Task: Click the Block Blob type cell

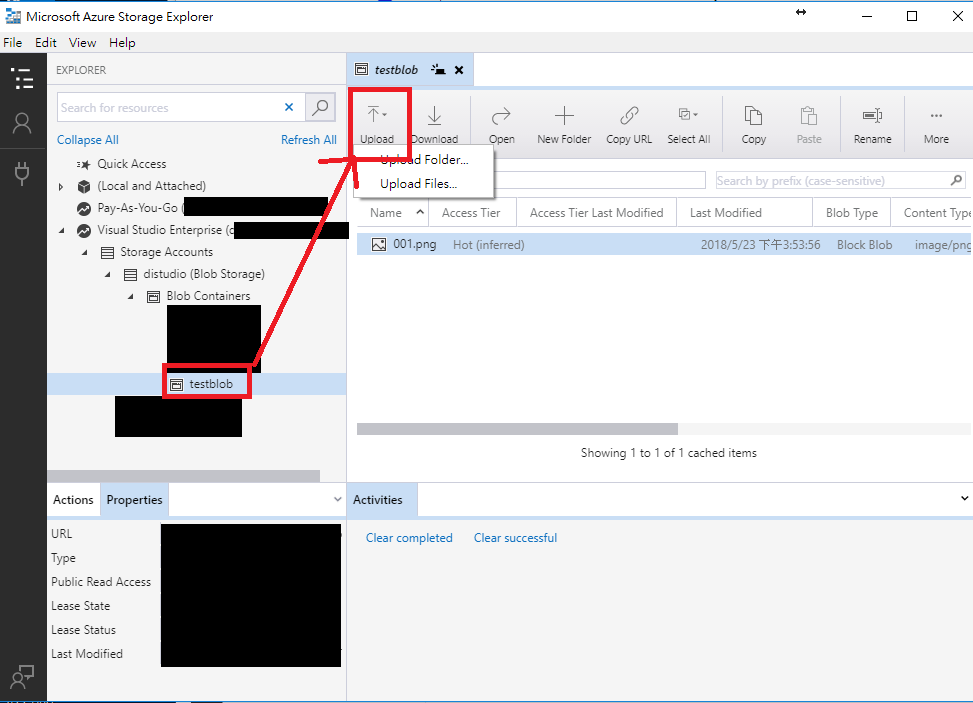Action: (x=864, y=245)
